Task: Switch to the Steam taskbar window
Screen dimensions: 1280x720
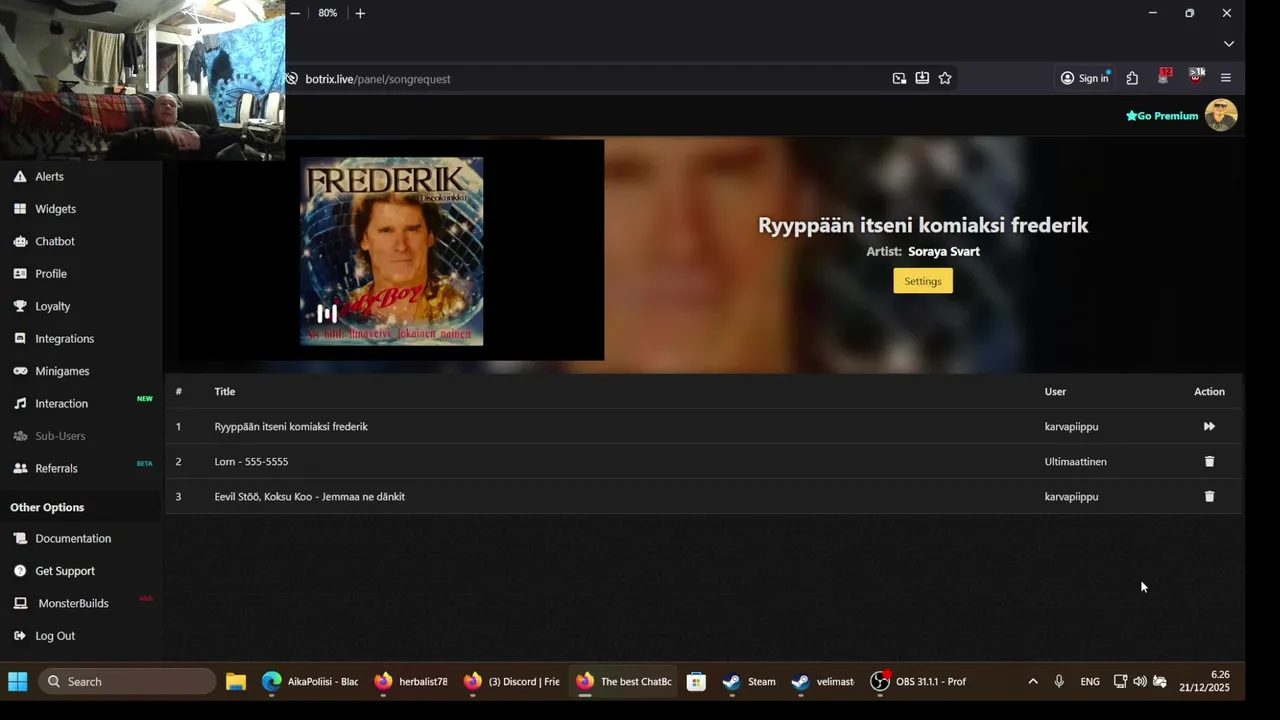Action: [x=749, y=682]
